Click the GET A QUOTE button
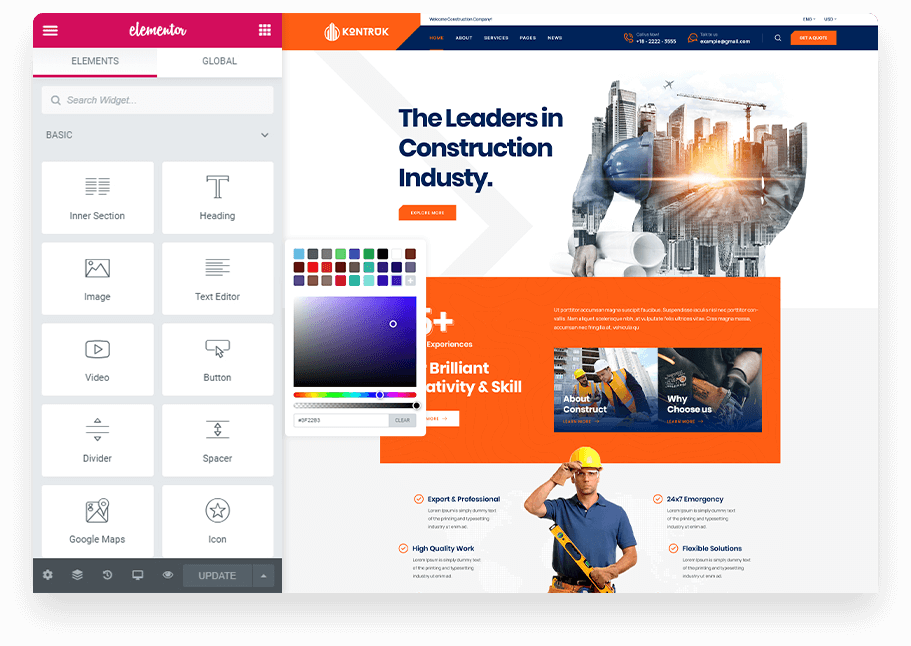This screenshot has width=911, height=646. (813, 38)
